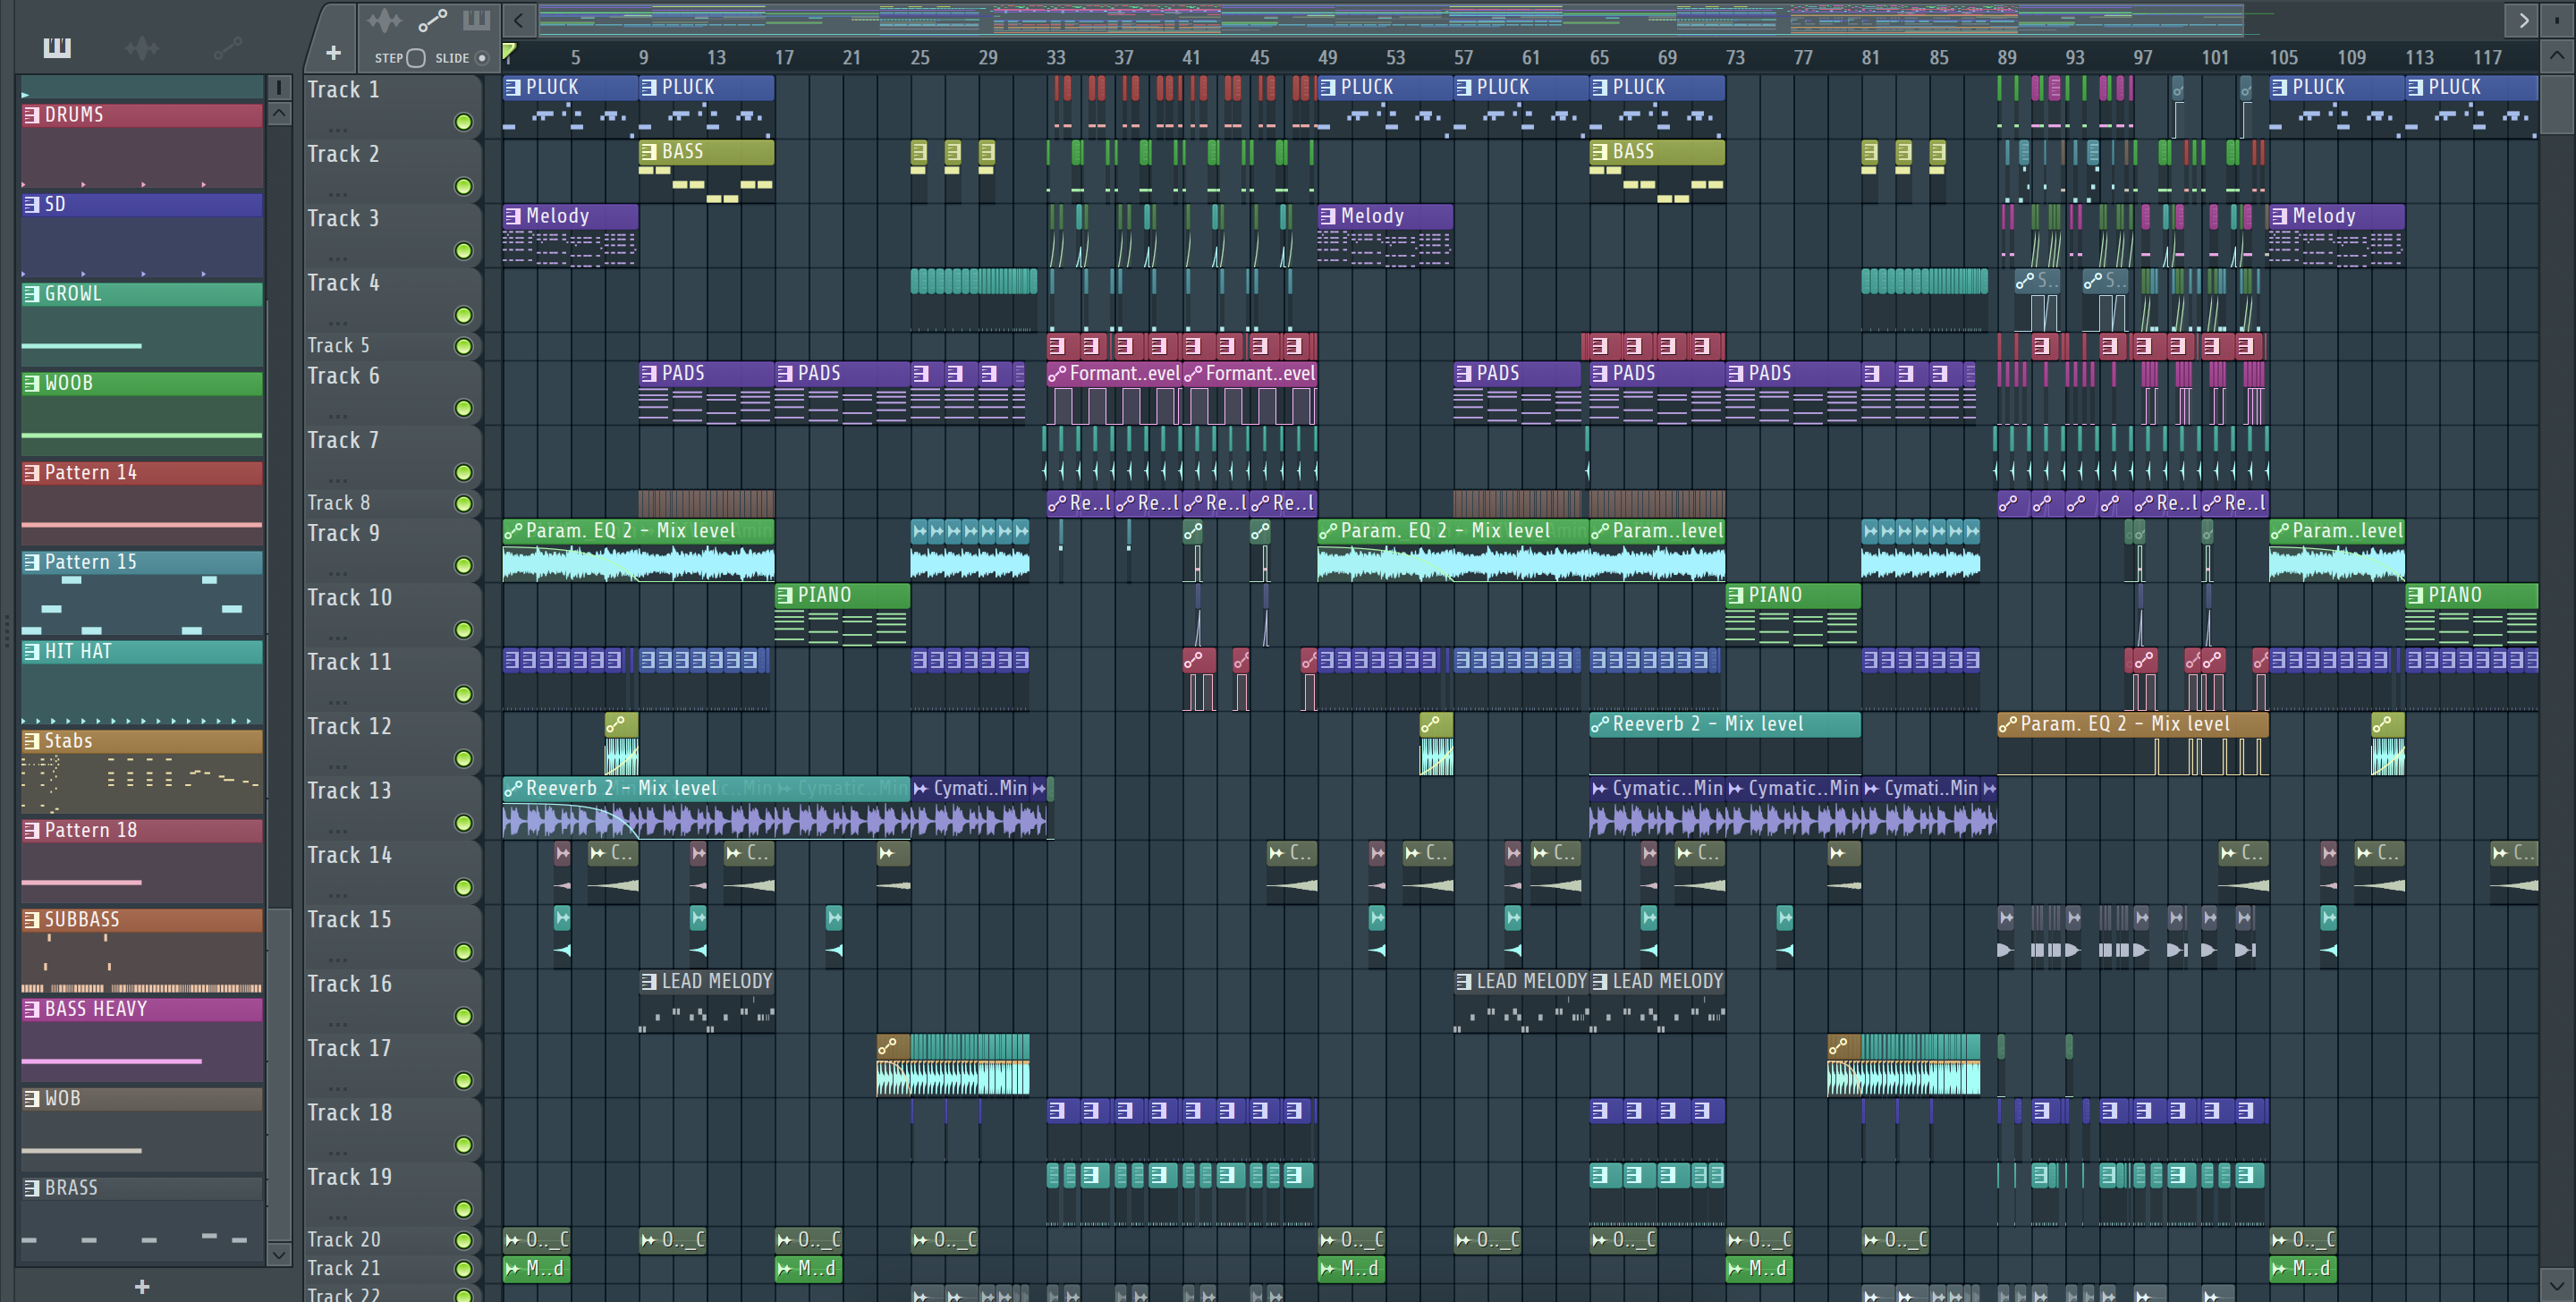
Task: Show audio clip focus waveform icon in toolbar
Action: [x=384, y=20]
